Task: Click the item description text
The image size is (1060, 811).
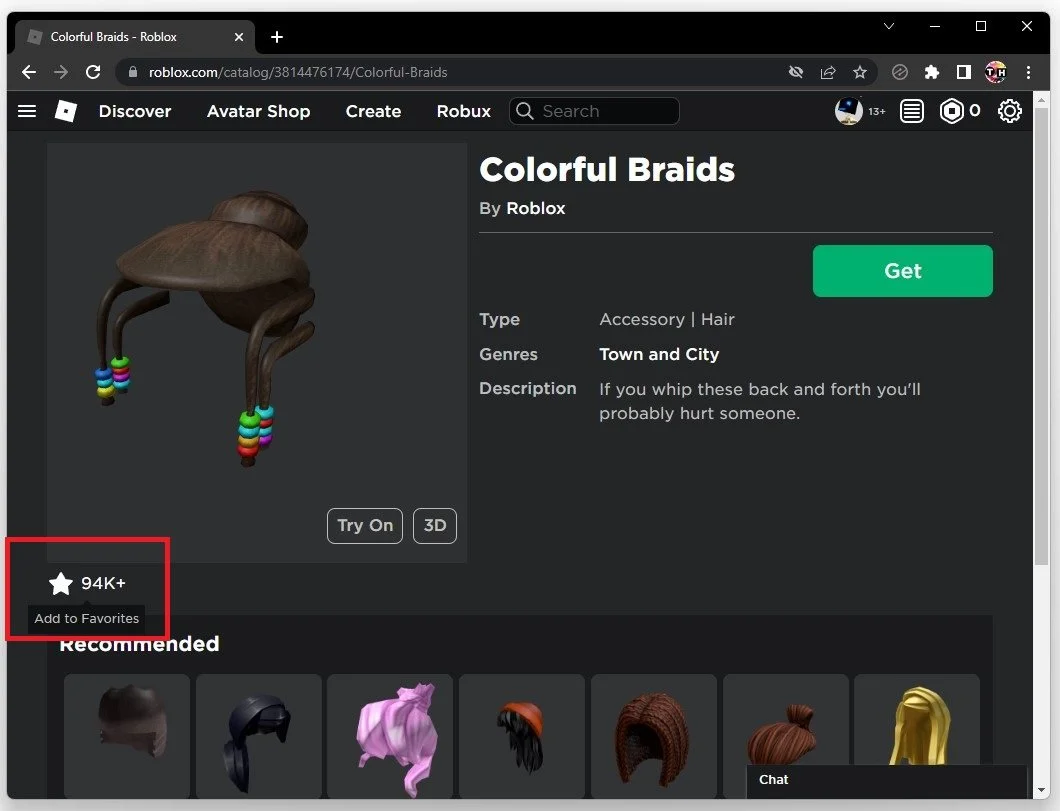Action: pos(760,401)
